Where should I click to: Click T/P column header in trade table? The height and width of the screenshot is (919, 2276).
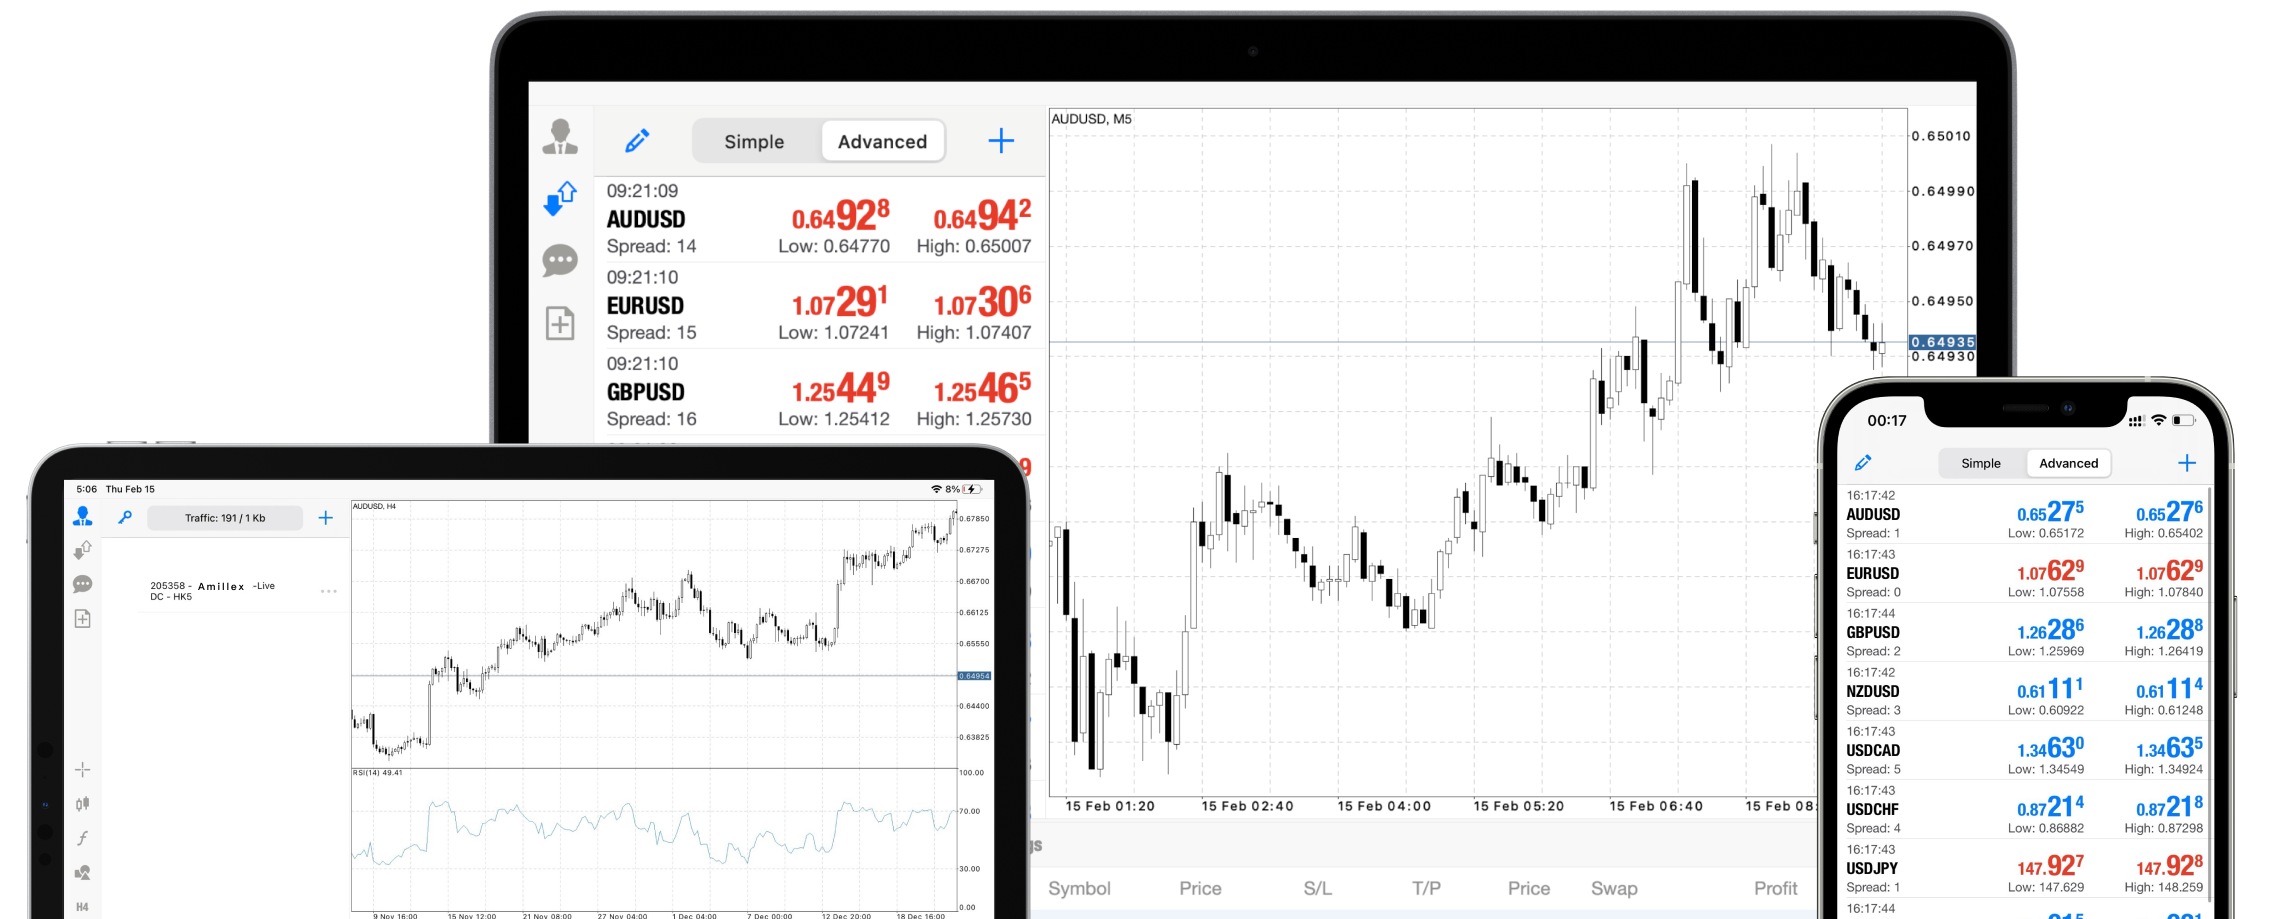[x=1426, y=888]
